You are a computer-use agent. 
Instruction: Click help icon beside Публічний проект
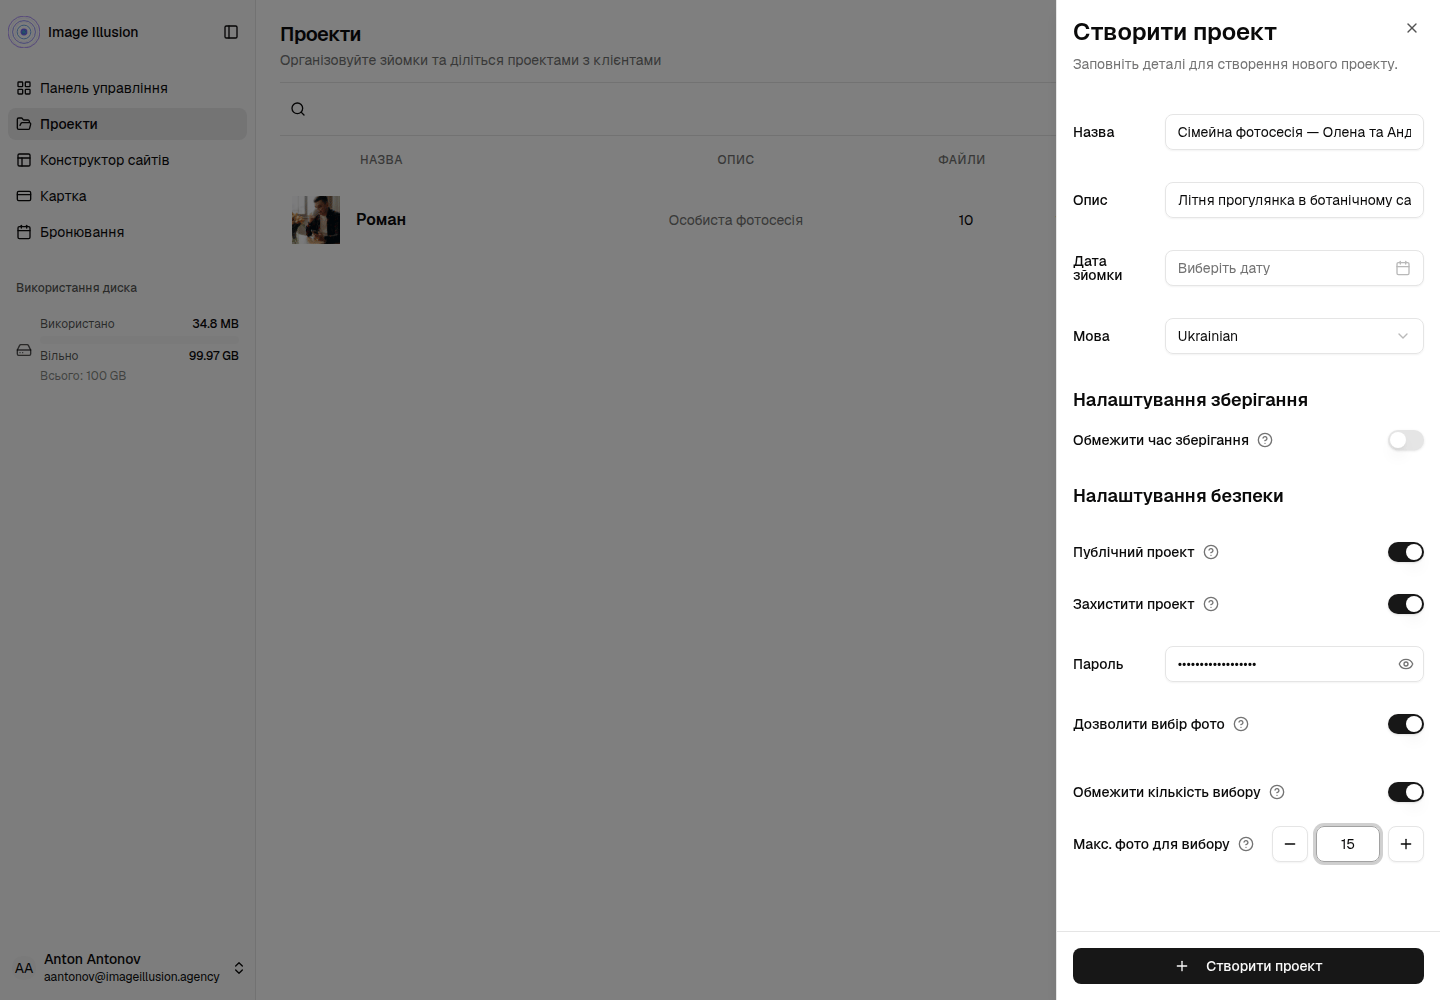pos(1211,552)
